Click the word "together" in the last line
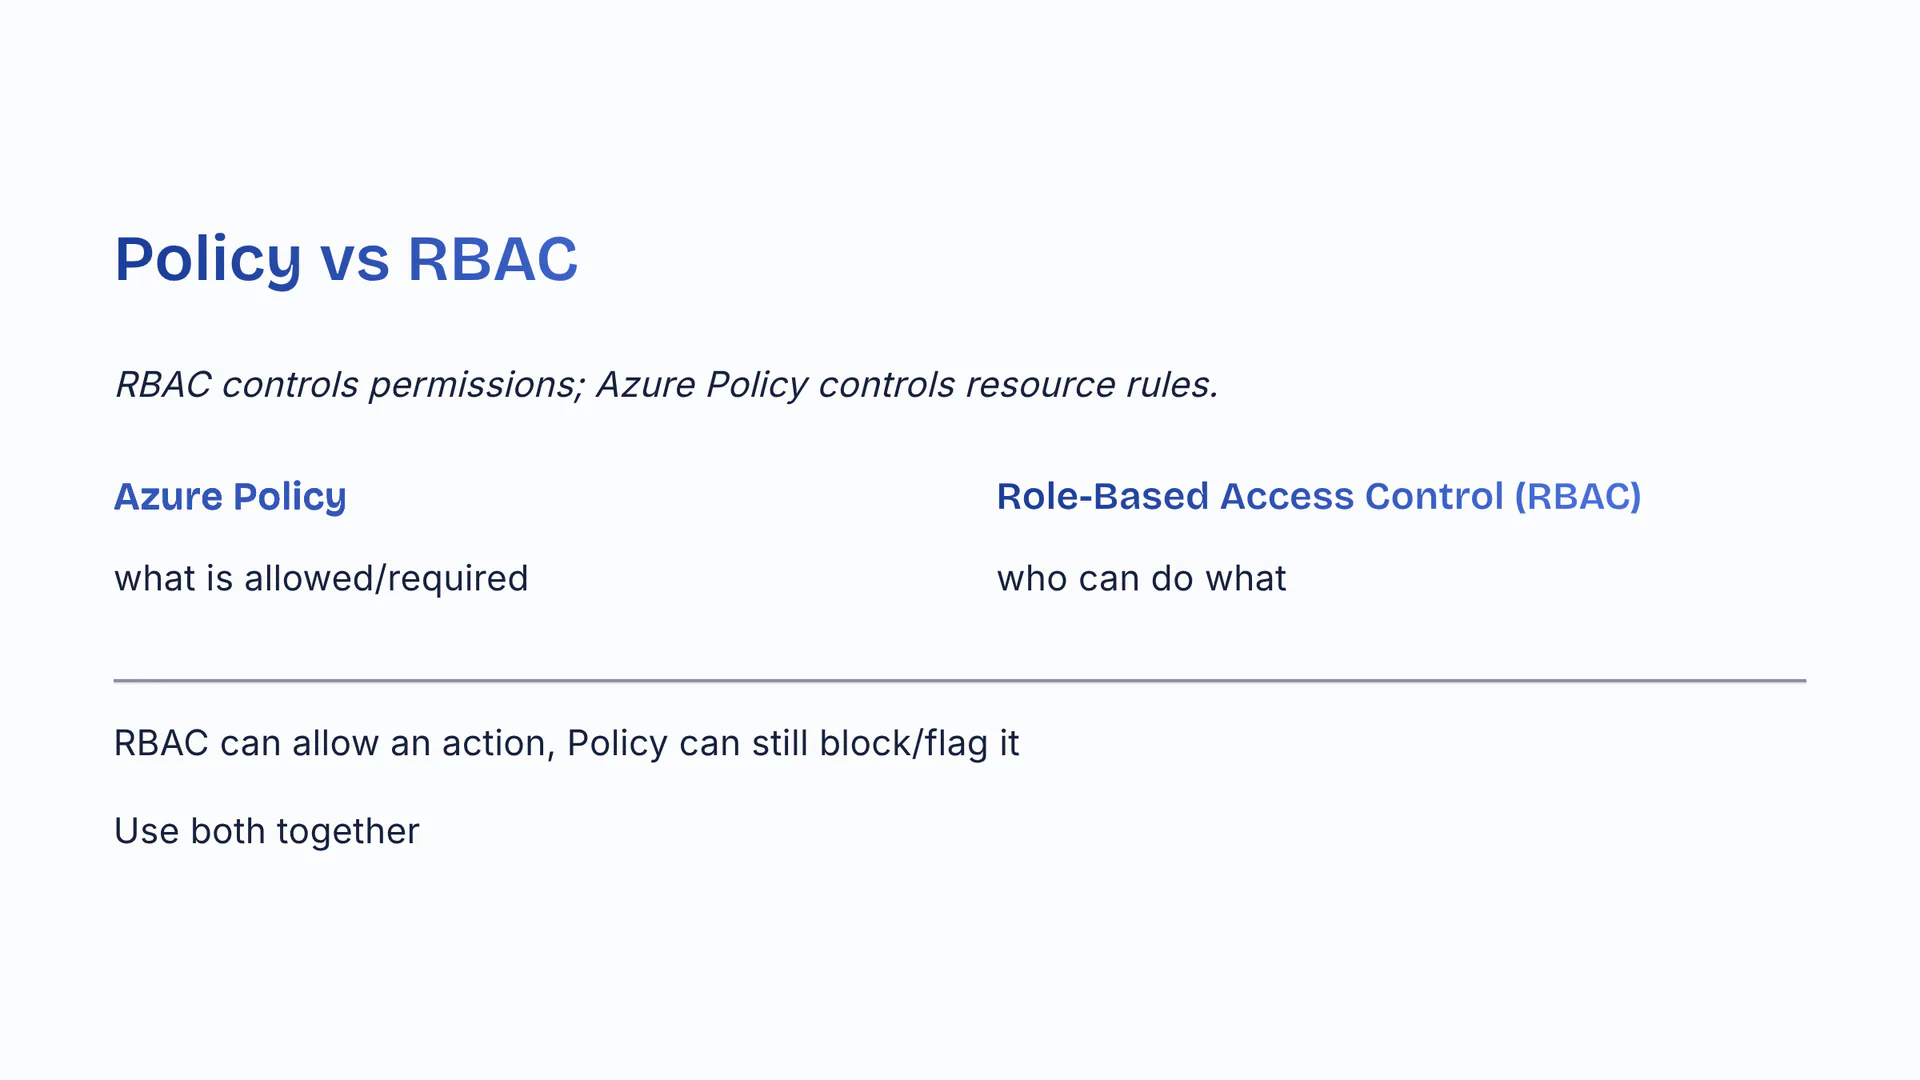Screen dimensions: 1920x1080 pyautogui.click(x=347, y=832)
